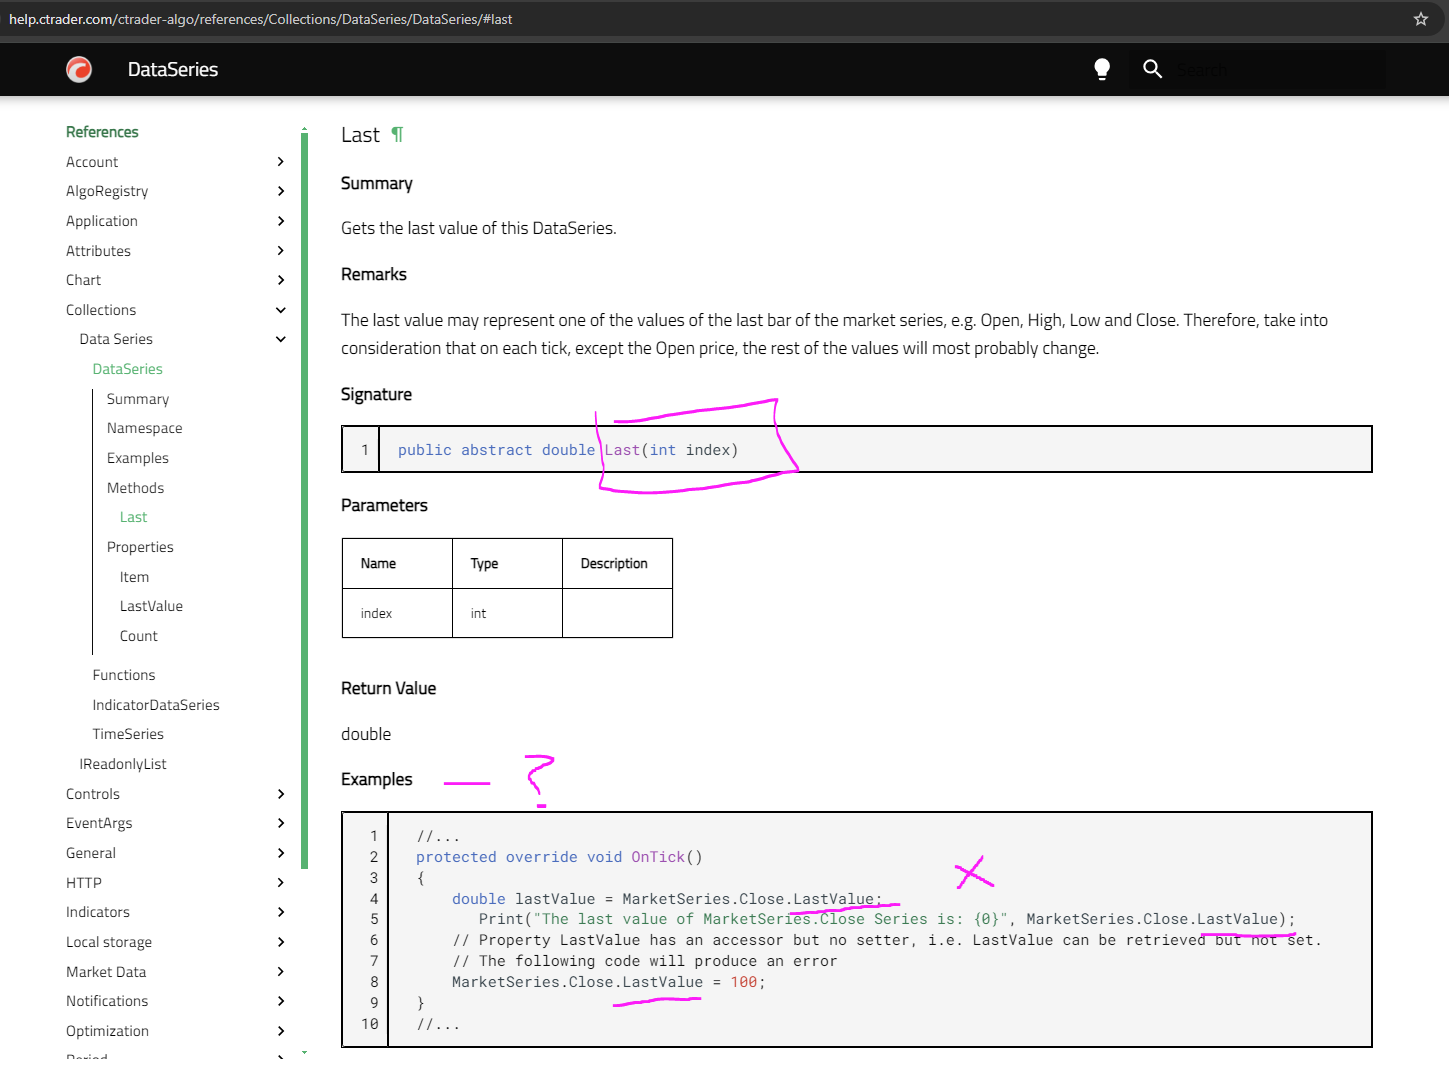Open the Attributes reference link
This screenshot has height=1073, width=1449.
pyautogui.click(x=98, y=251)
